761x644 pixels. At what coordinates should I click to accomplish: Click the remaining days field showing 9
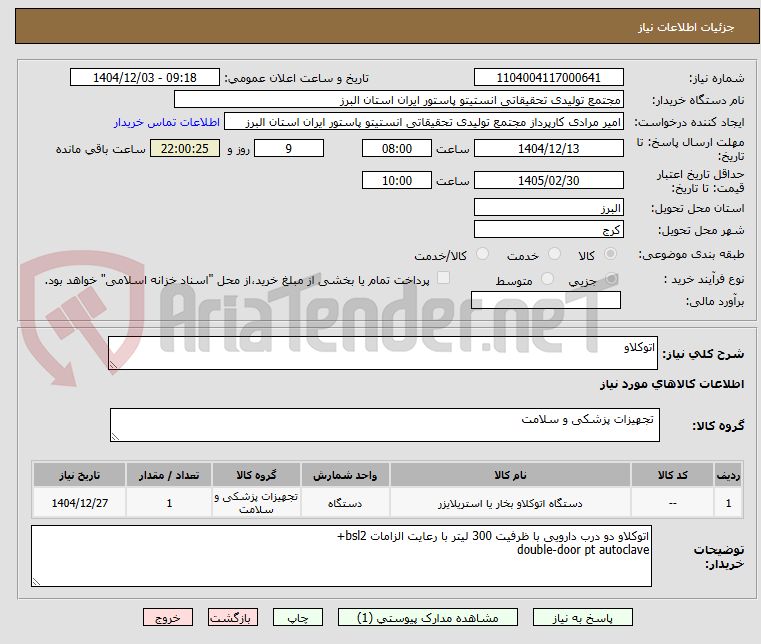(289, 149)
